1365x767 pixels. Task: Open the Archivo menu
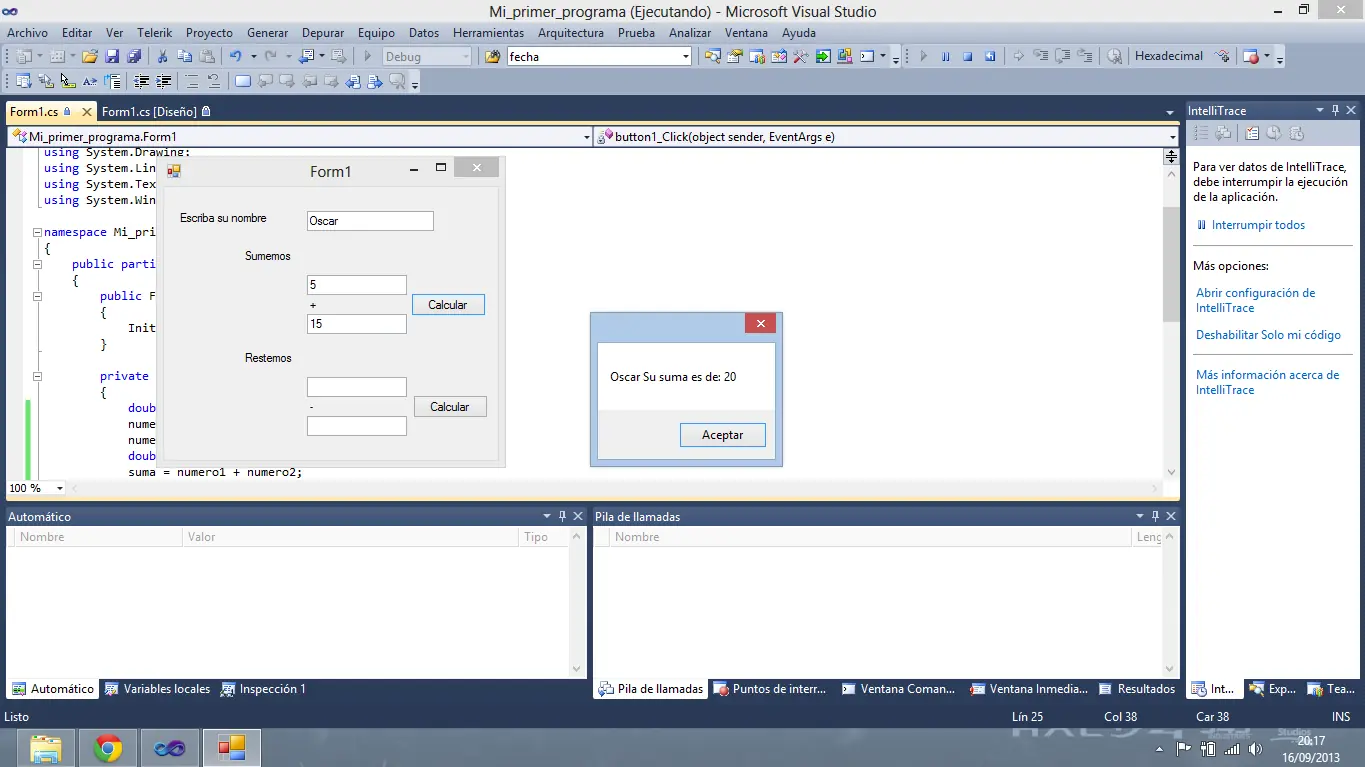pos(27,32)
